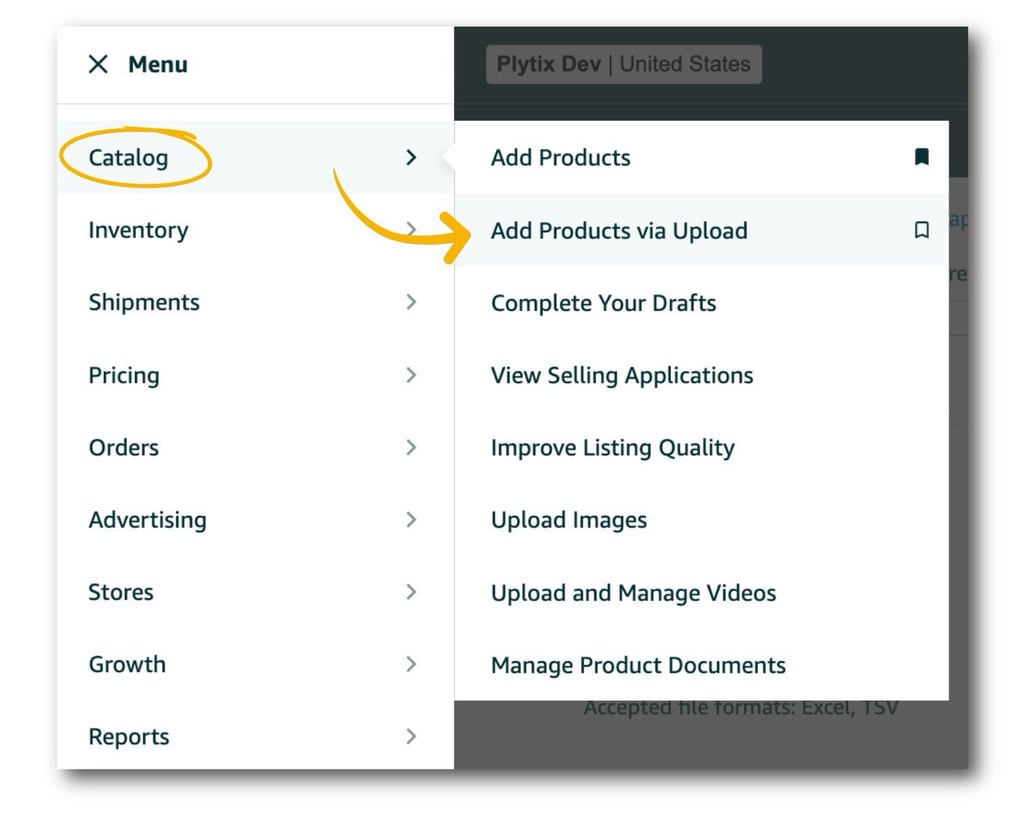Close the menu via the X icon
This screenshot has width=1032, height=814.
[x=97, y=64]
